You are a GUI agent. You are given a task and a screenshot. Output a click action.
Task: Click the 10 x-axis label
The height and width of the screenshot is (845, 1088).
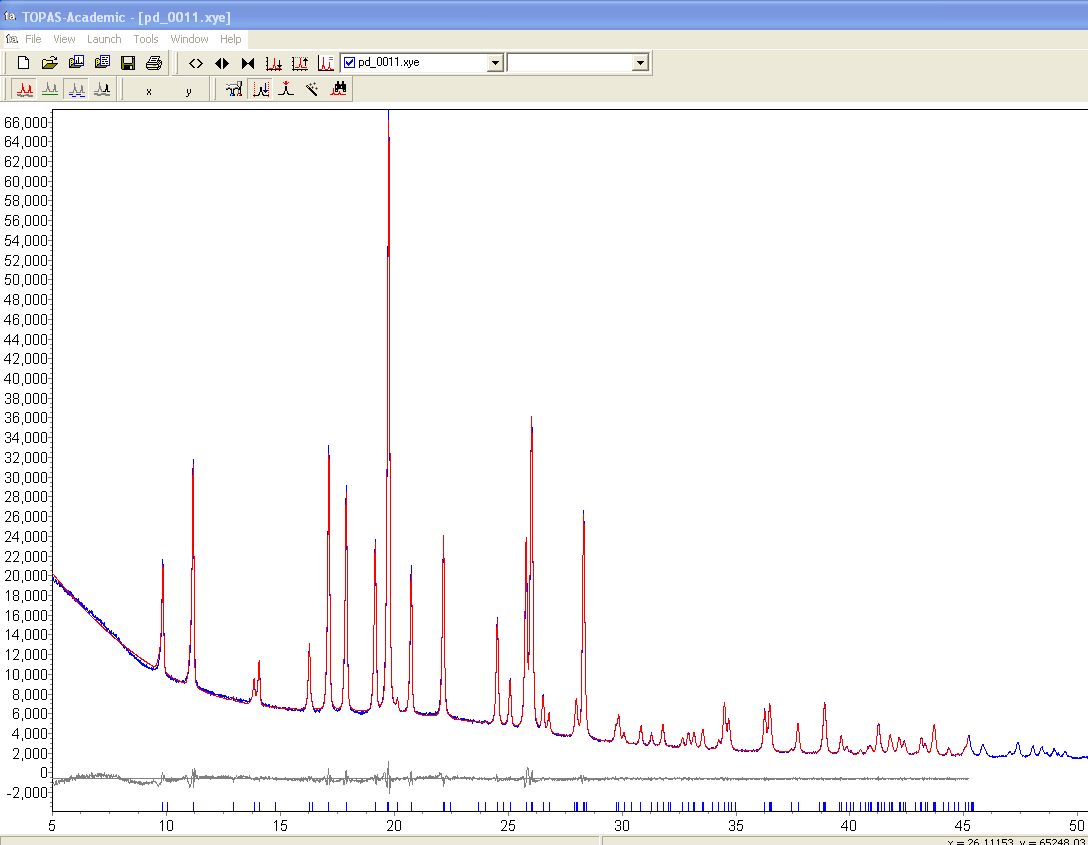tap(166, 826)
